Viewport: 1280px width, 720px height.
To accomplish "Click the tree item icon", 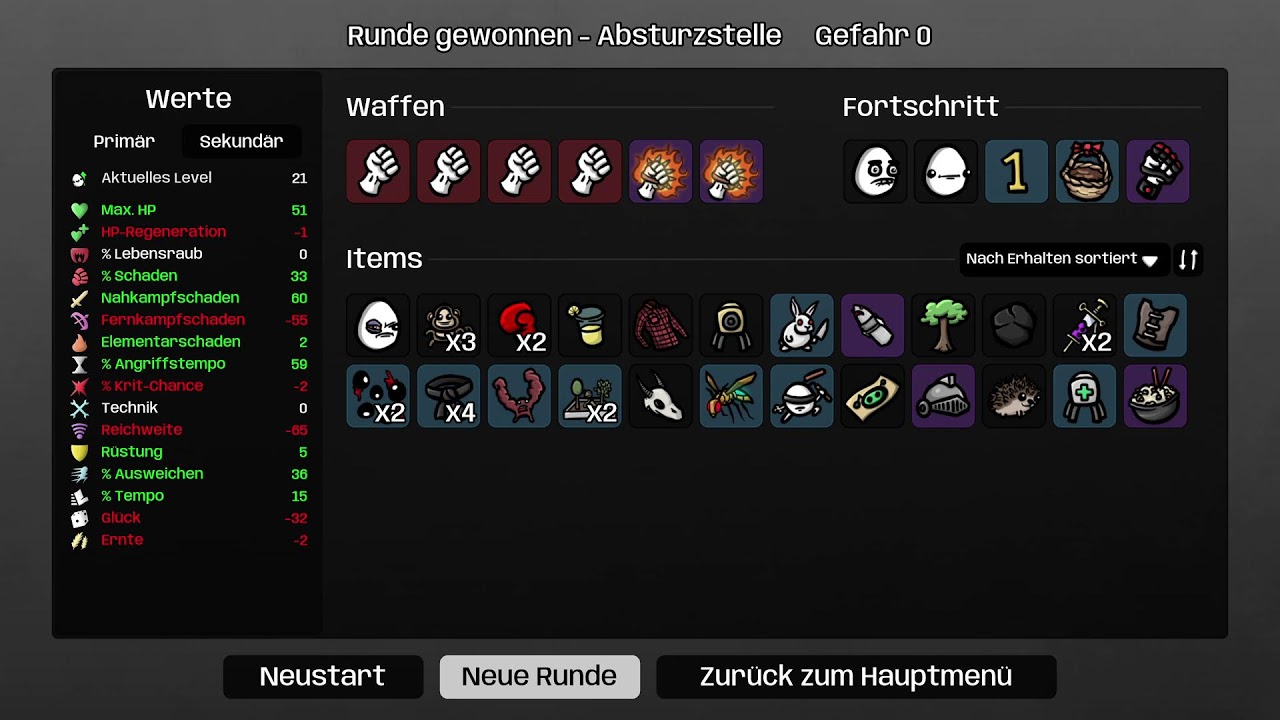I will point(943,326).
